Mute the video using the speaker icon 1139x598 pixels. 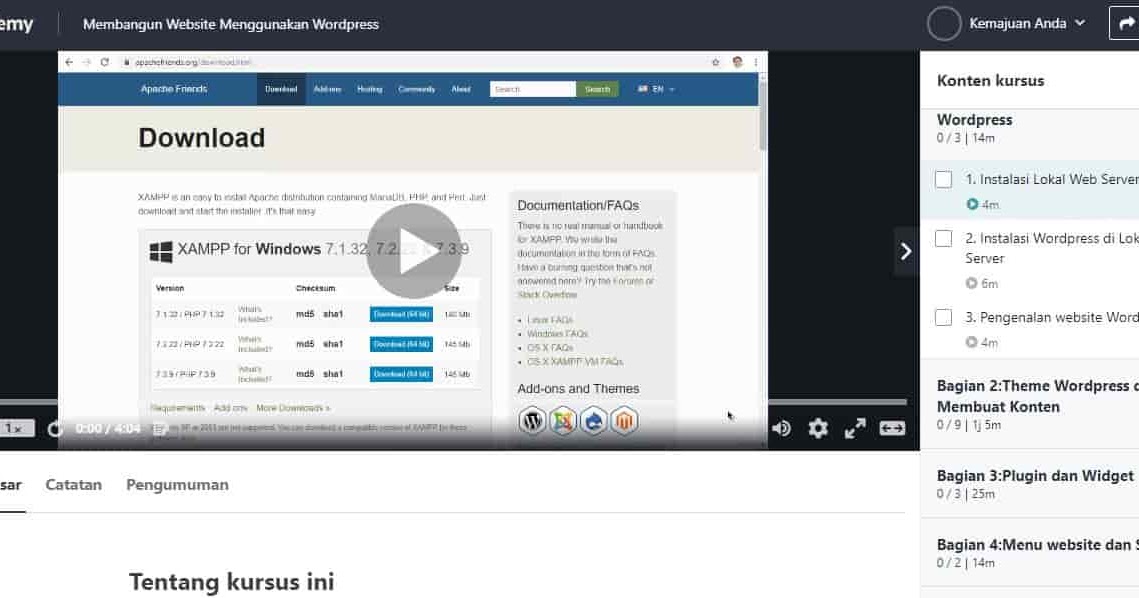782,429
